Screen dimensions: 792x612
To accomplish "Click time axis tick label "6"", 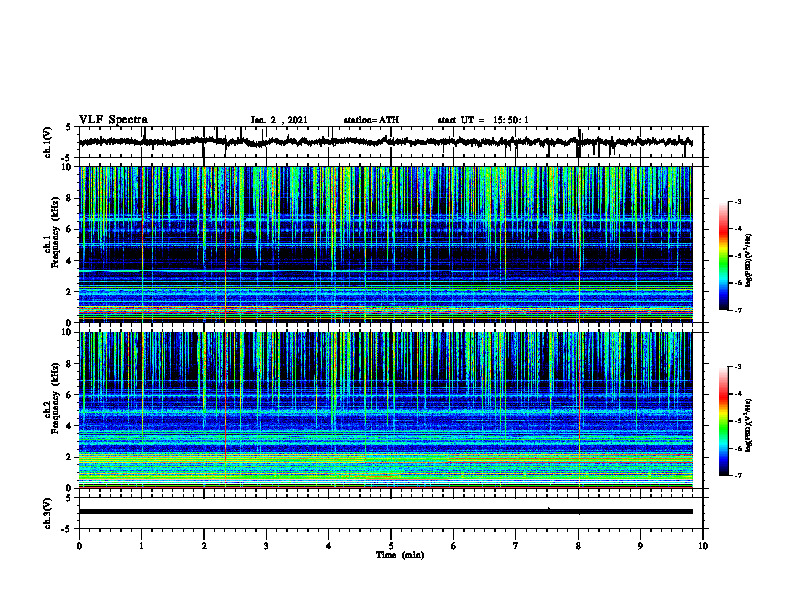I will click(454, 546).
